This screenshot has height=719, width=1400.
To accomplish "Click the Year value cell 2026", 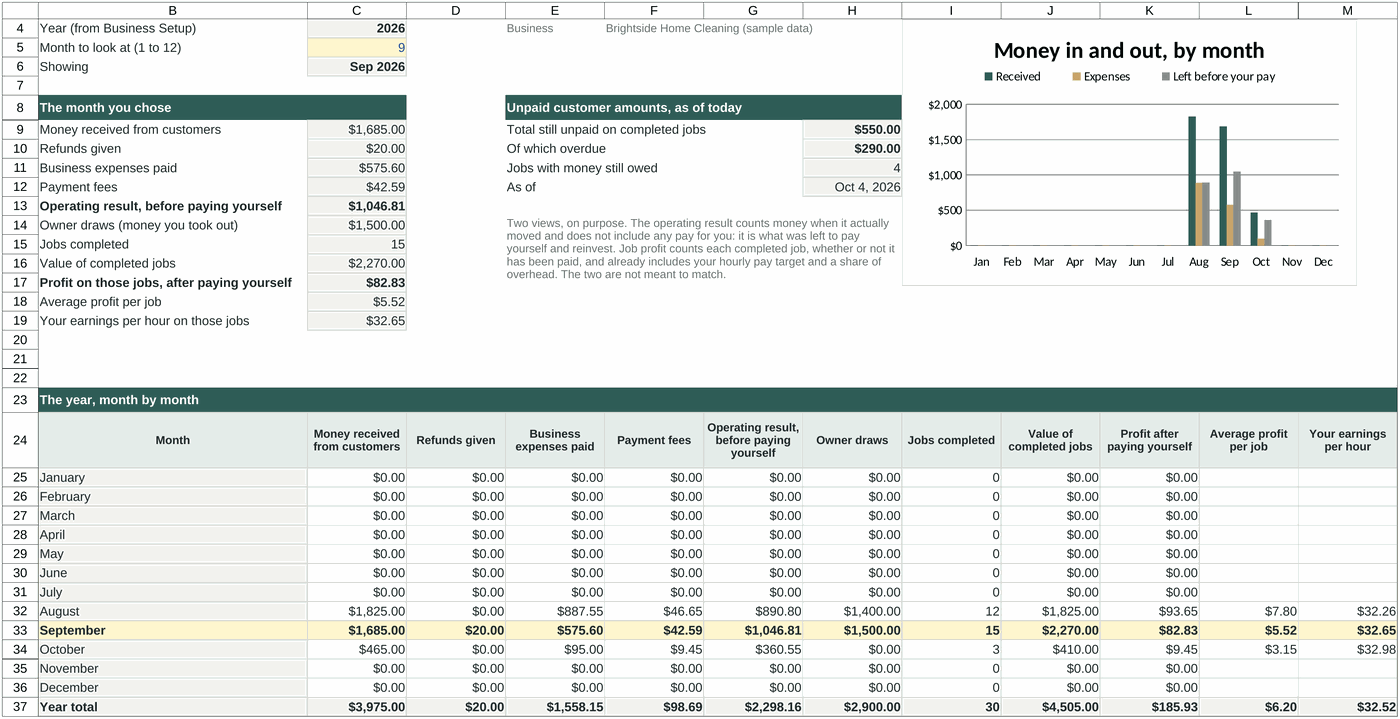I will 357,28.
